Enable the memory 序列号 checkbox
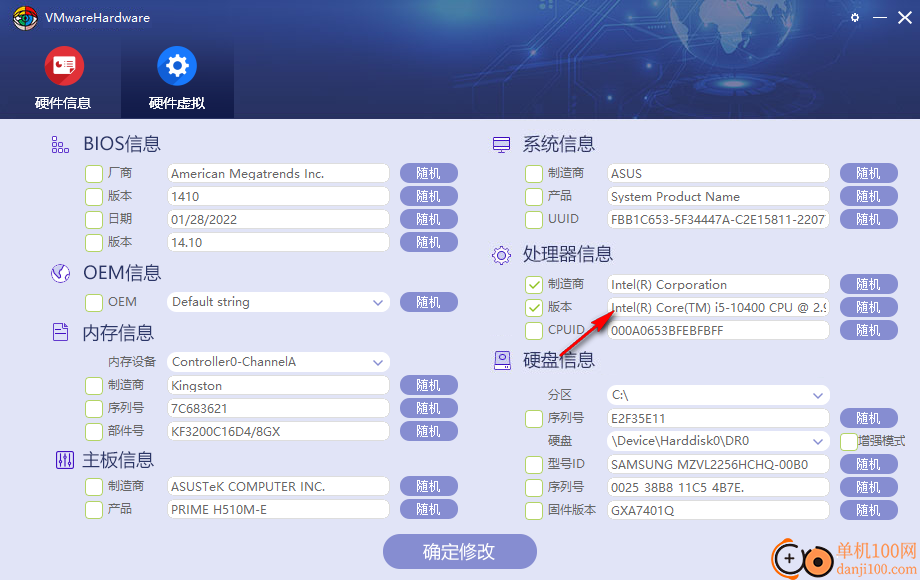Image resolution: width=920 pixels, height=580 pixels. point(94,408)
